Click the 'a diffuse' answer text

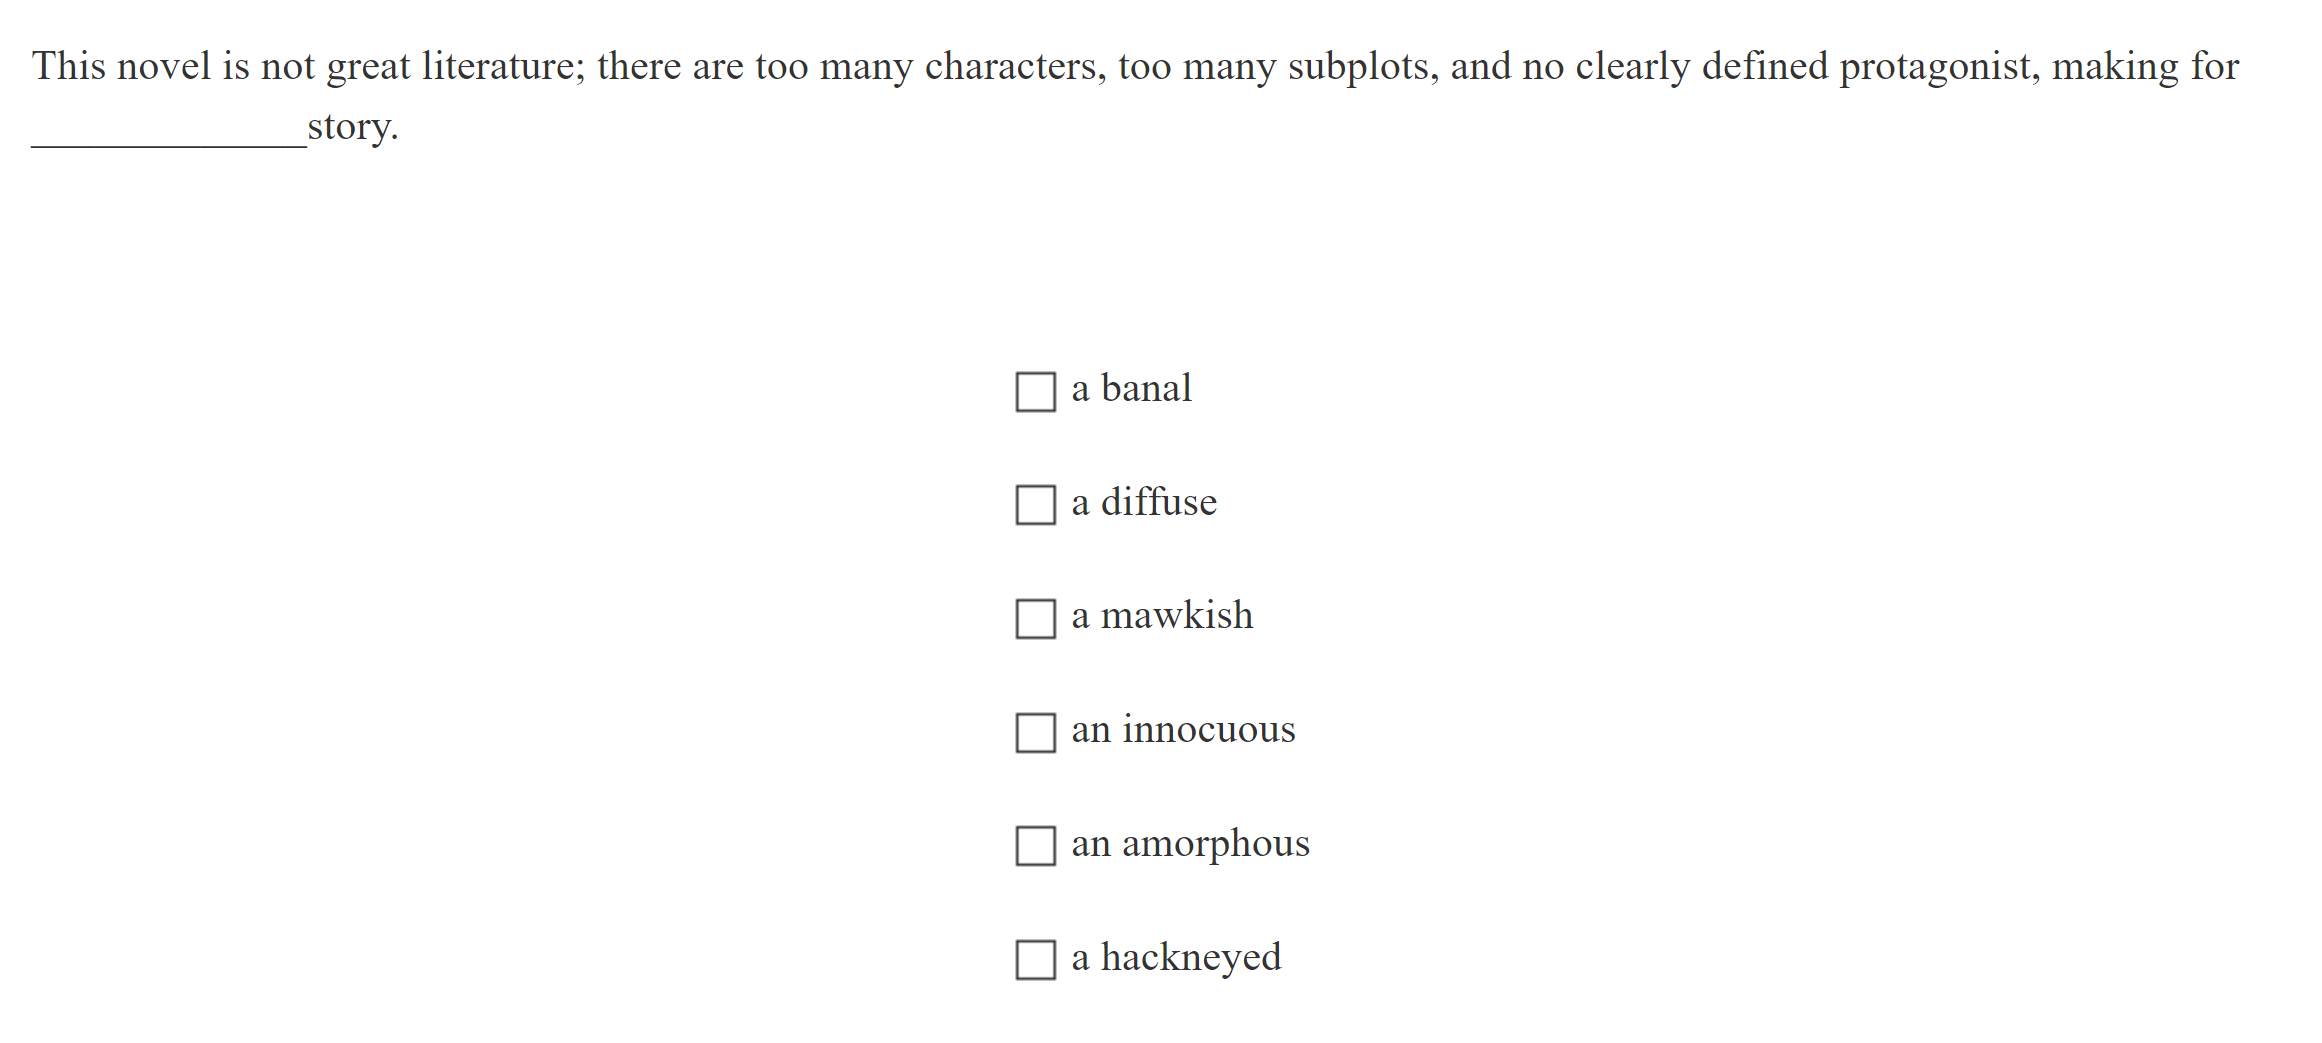pos(1144,502)
